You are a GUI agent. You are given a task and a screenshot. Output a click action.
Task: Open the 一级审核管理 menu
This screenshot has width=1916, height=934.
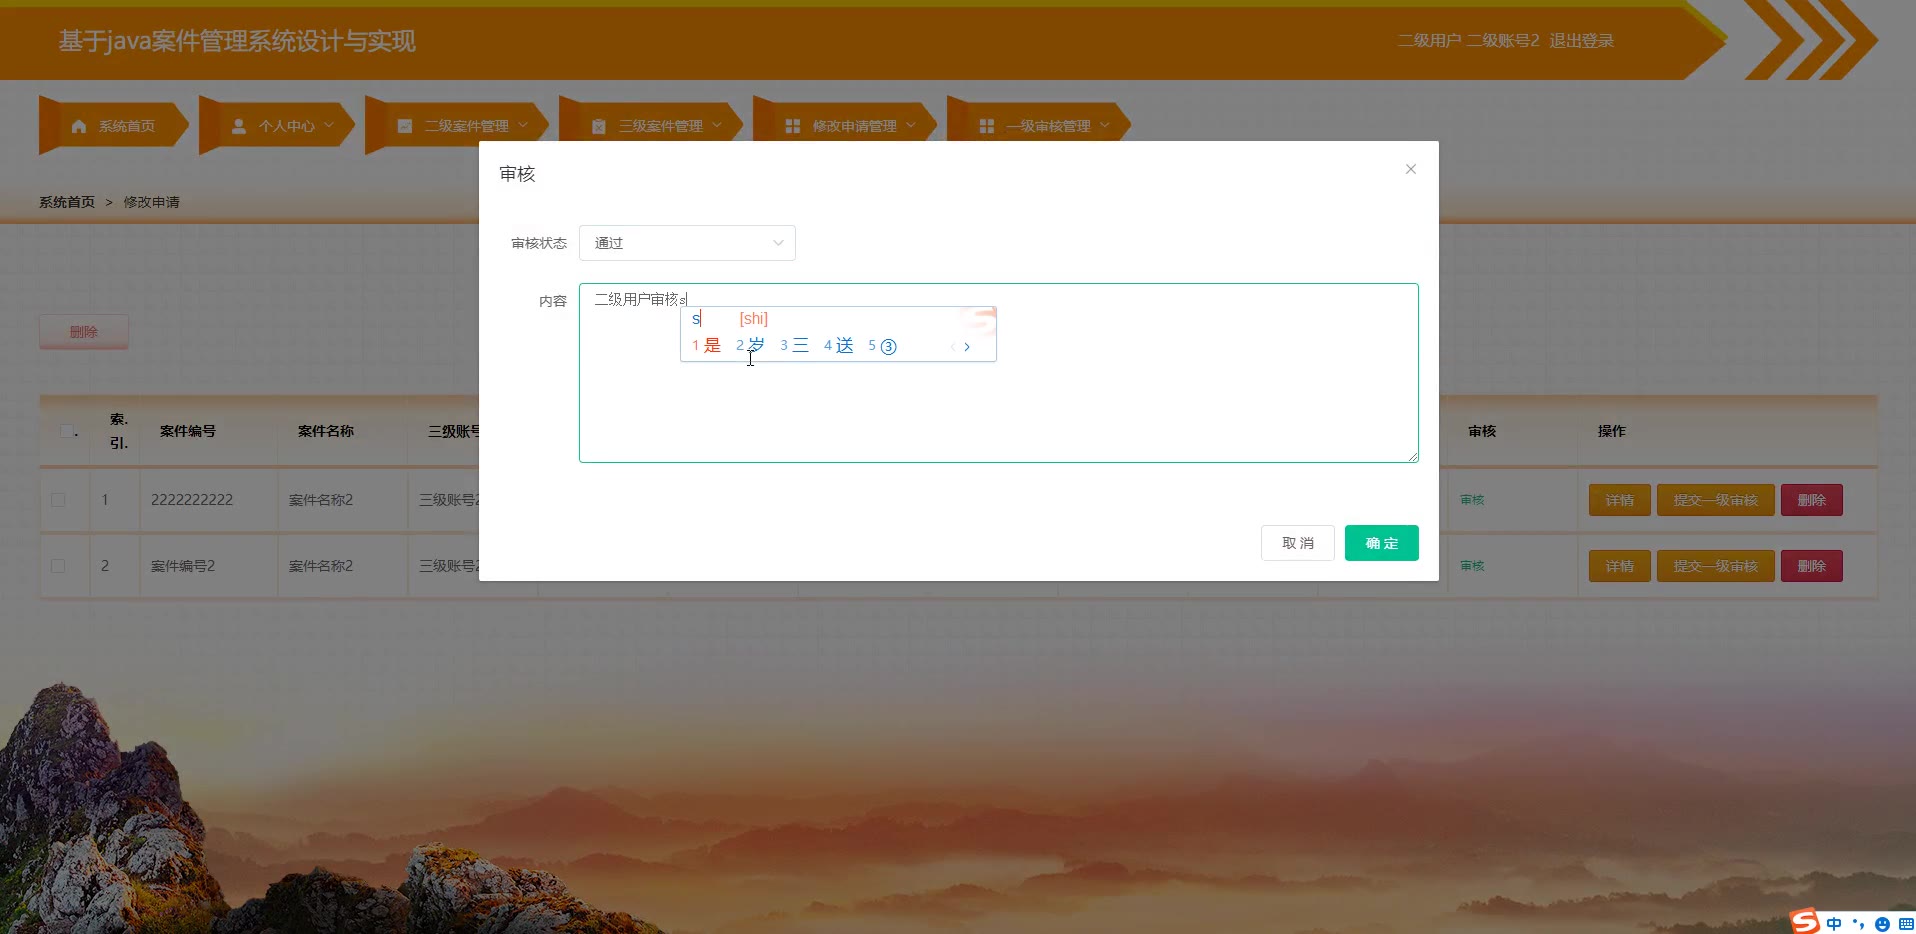1040,126
